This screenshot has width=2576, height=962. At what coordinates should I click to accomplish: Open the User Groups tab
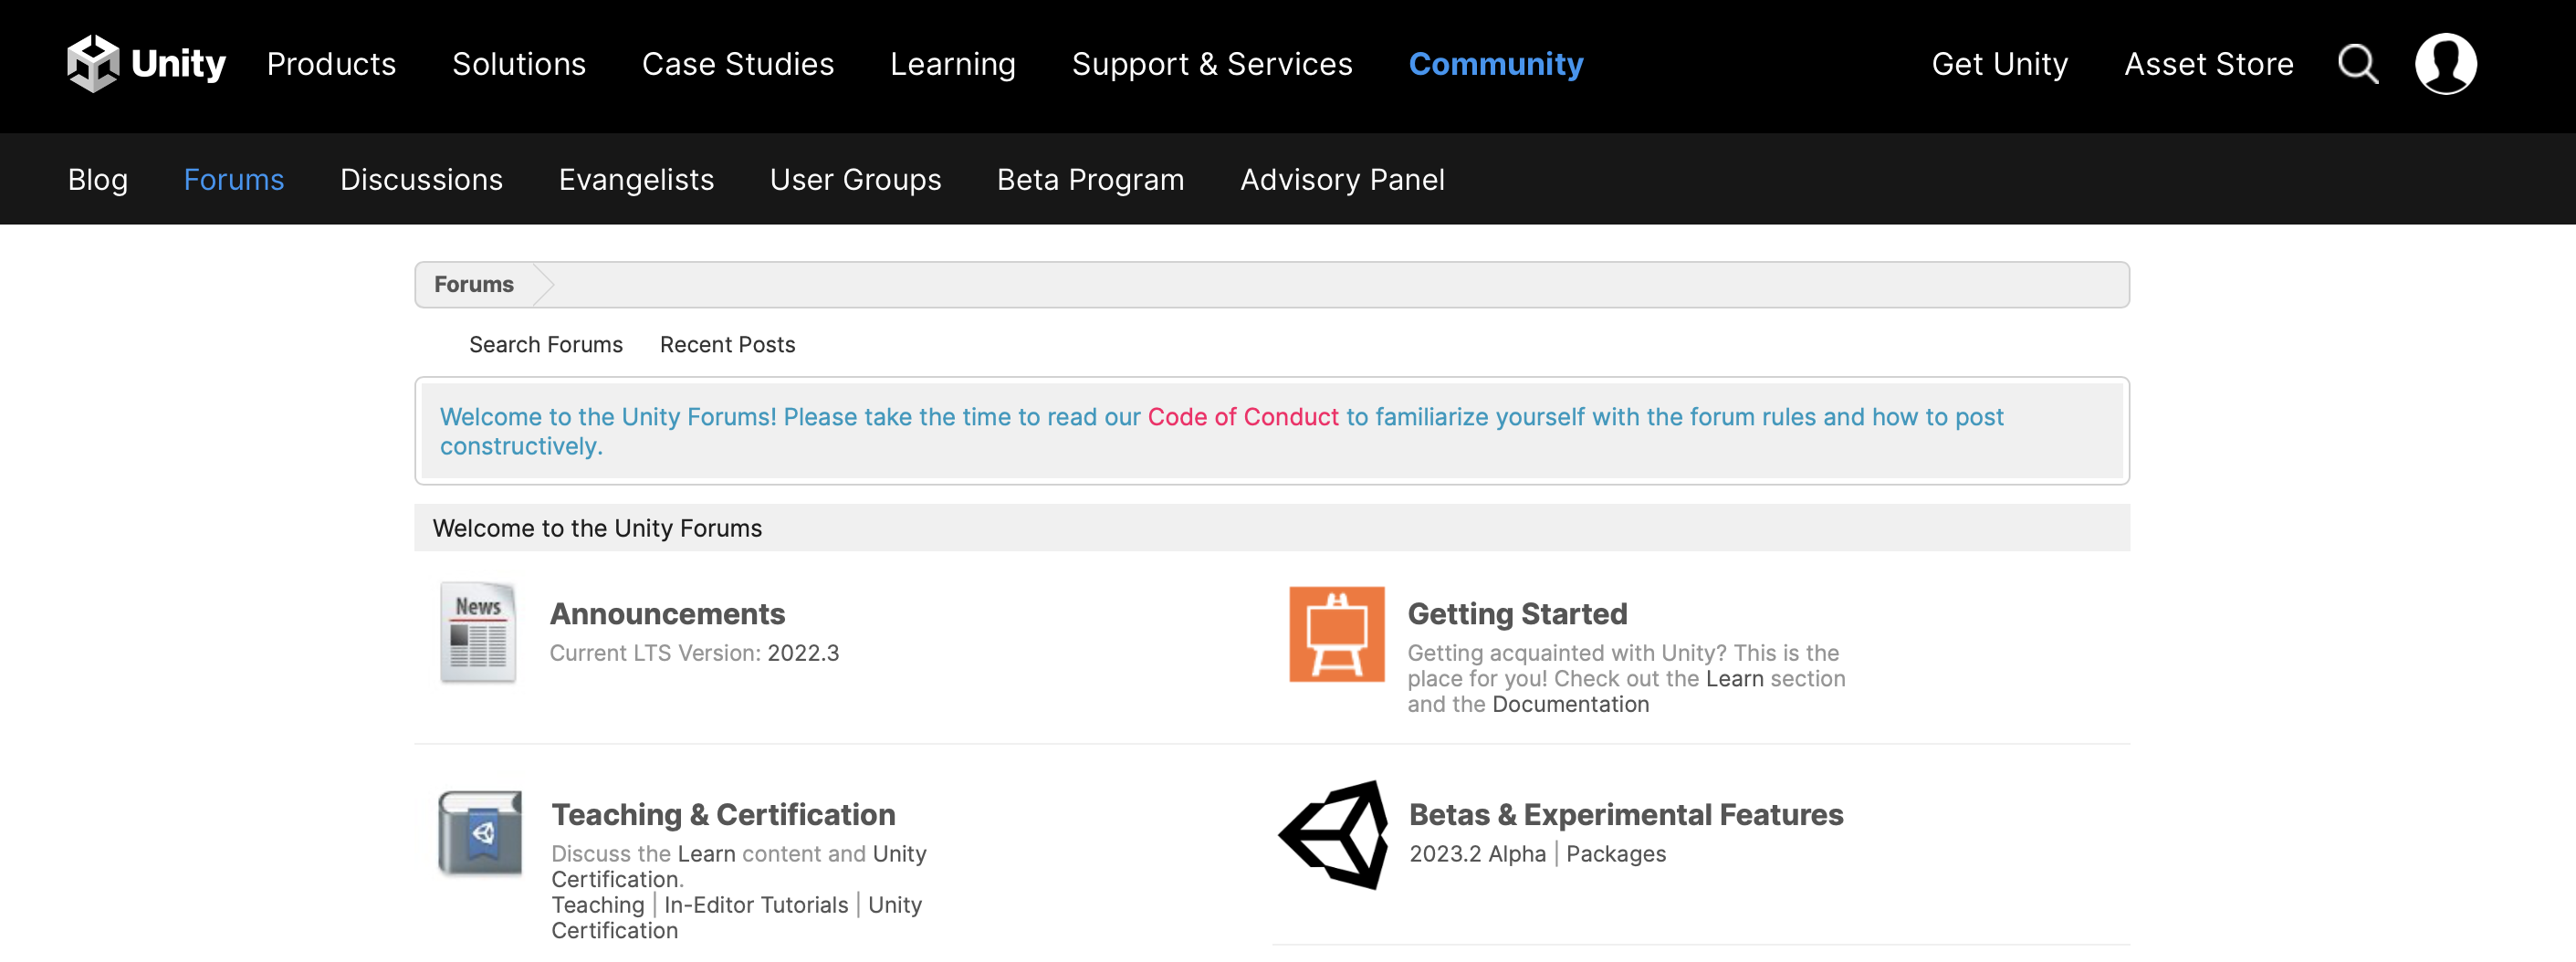[855, 179]
